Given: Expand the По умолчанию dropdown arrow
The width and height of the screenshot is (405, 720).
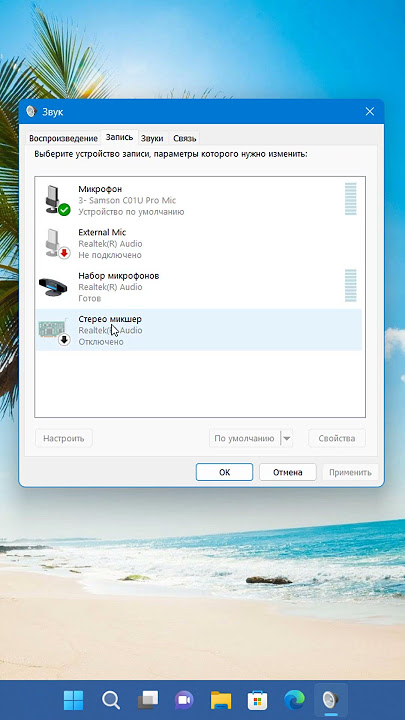Looking at the screenshot, I should 287,438.
